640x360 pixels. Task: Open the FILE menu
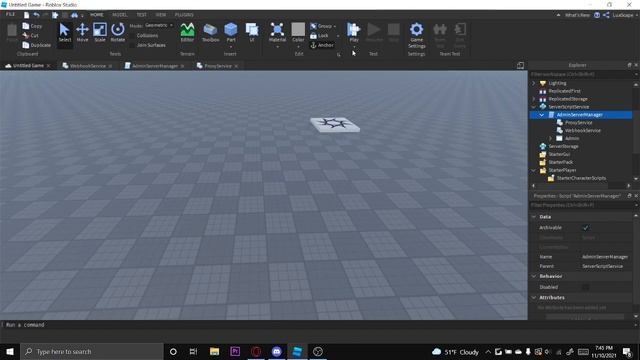pyautogui.click(x=10, y=15)
